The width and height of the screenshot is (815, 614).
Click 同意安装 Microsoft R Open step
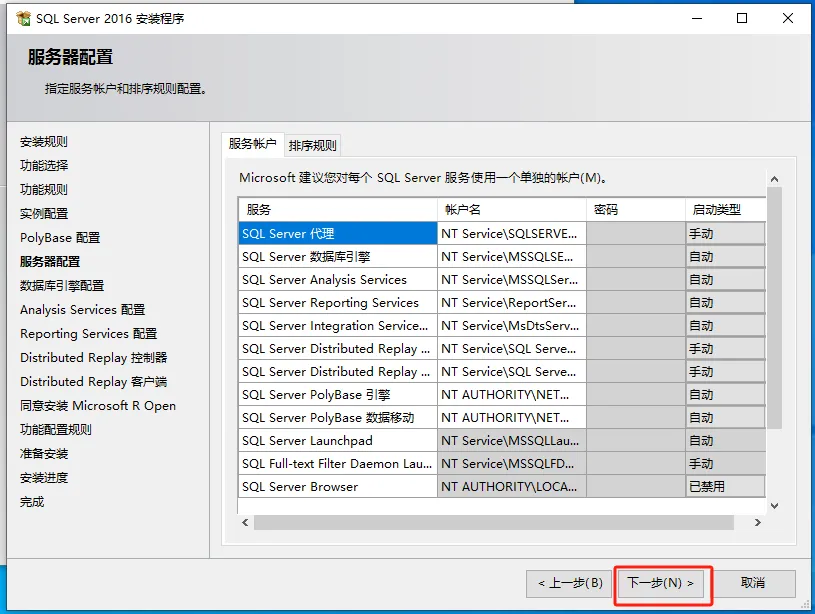tap(98, 406)
